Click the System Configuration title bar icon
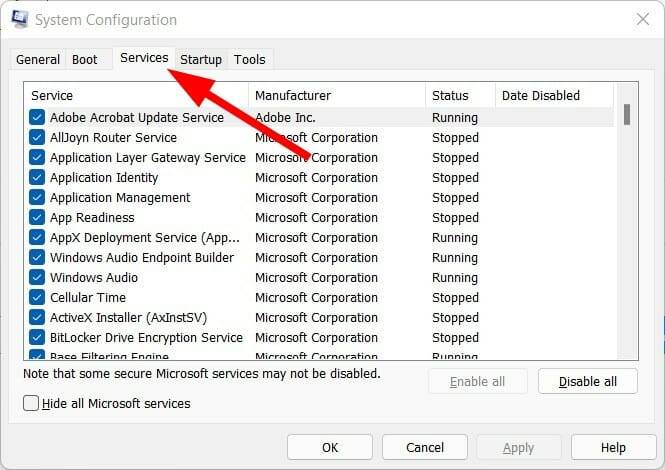 point(19,19)
